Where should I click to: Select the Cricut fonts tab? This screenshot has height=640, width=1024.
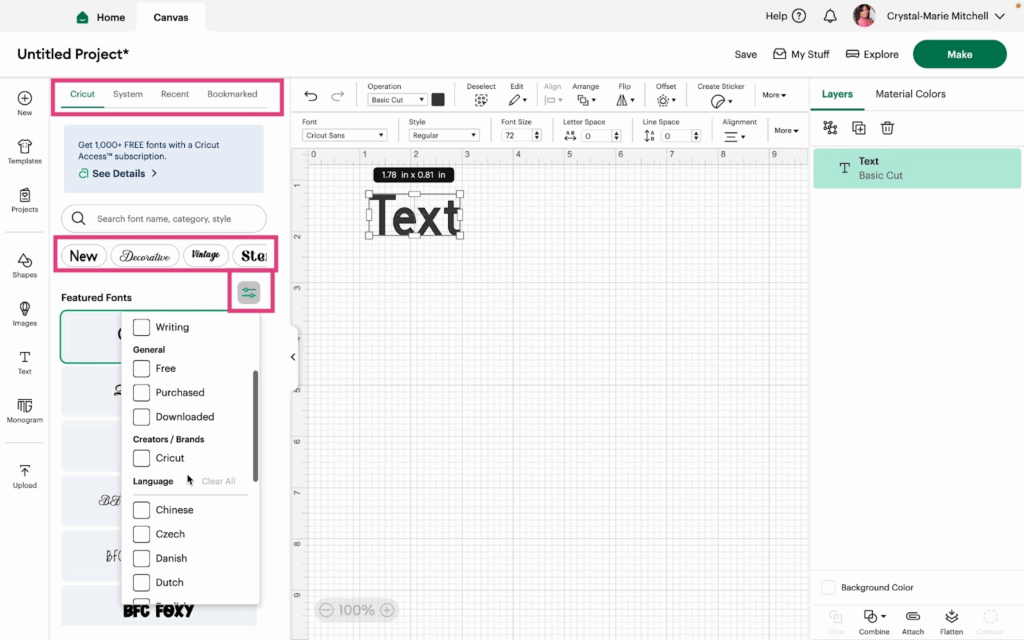82,94
